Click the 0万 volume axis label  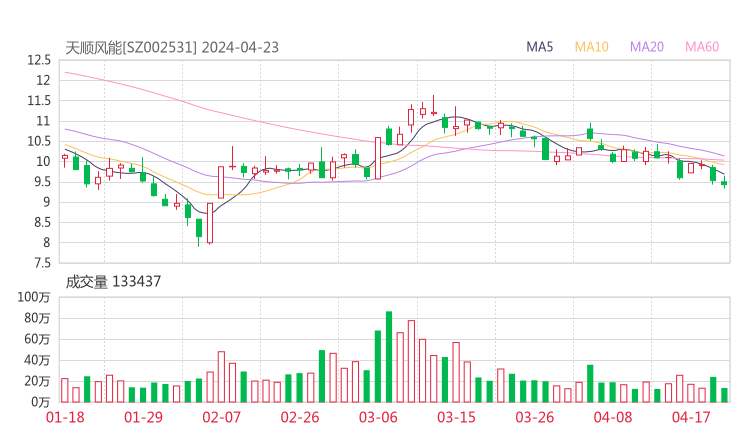tap(40, 402)
